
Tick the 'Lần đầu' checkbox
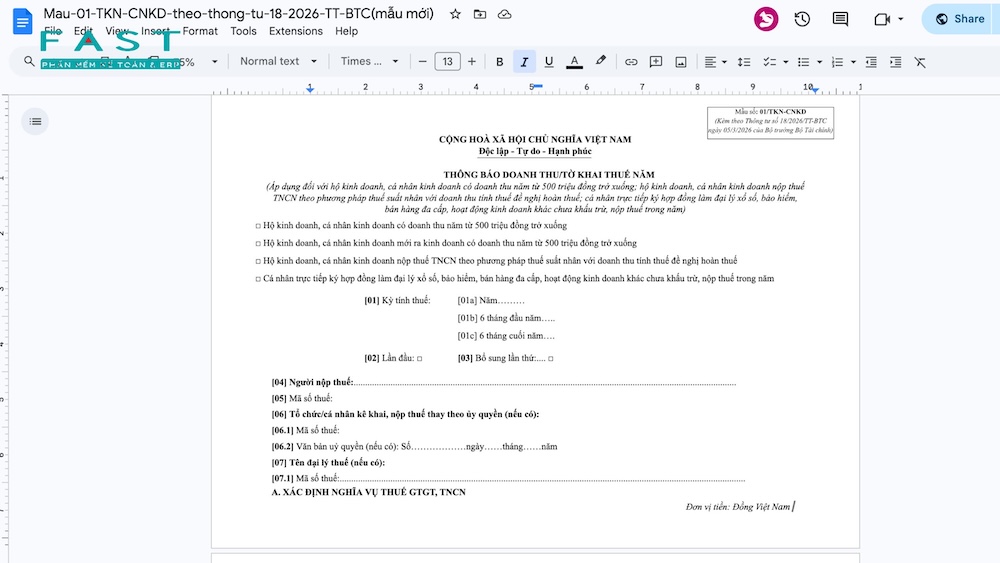(x=420, y=358)
